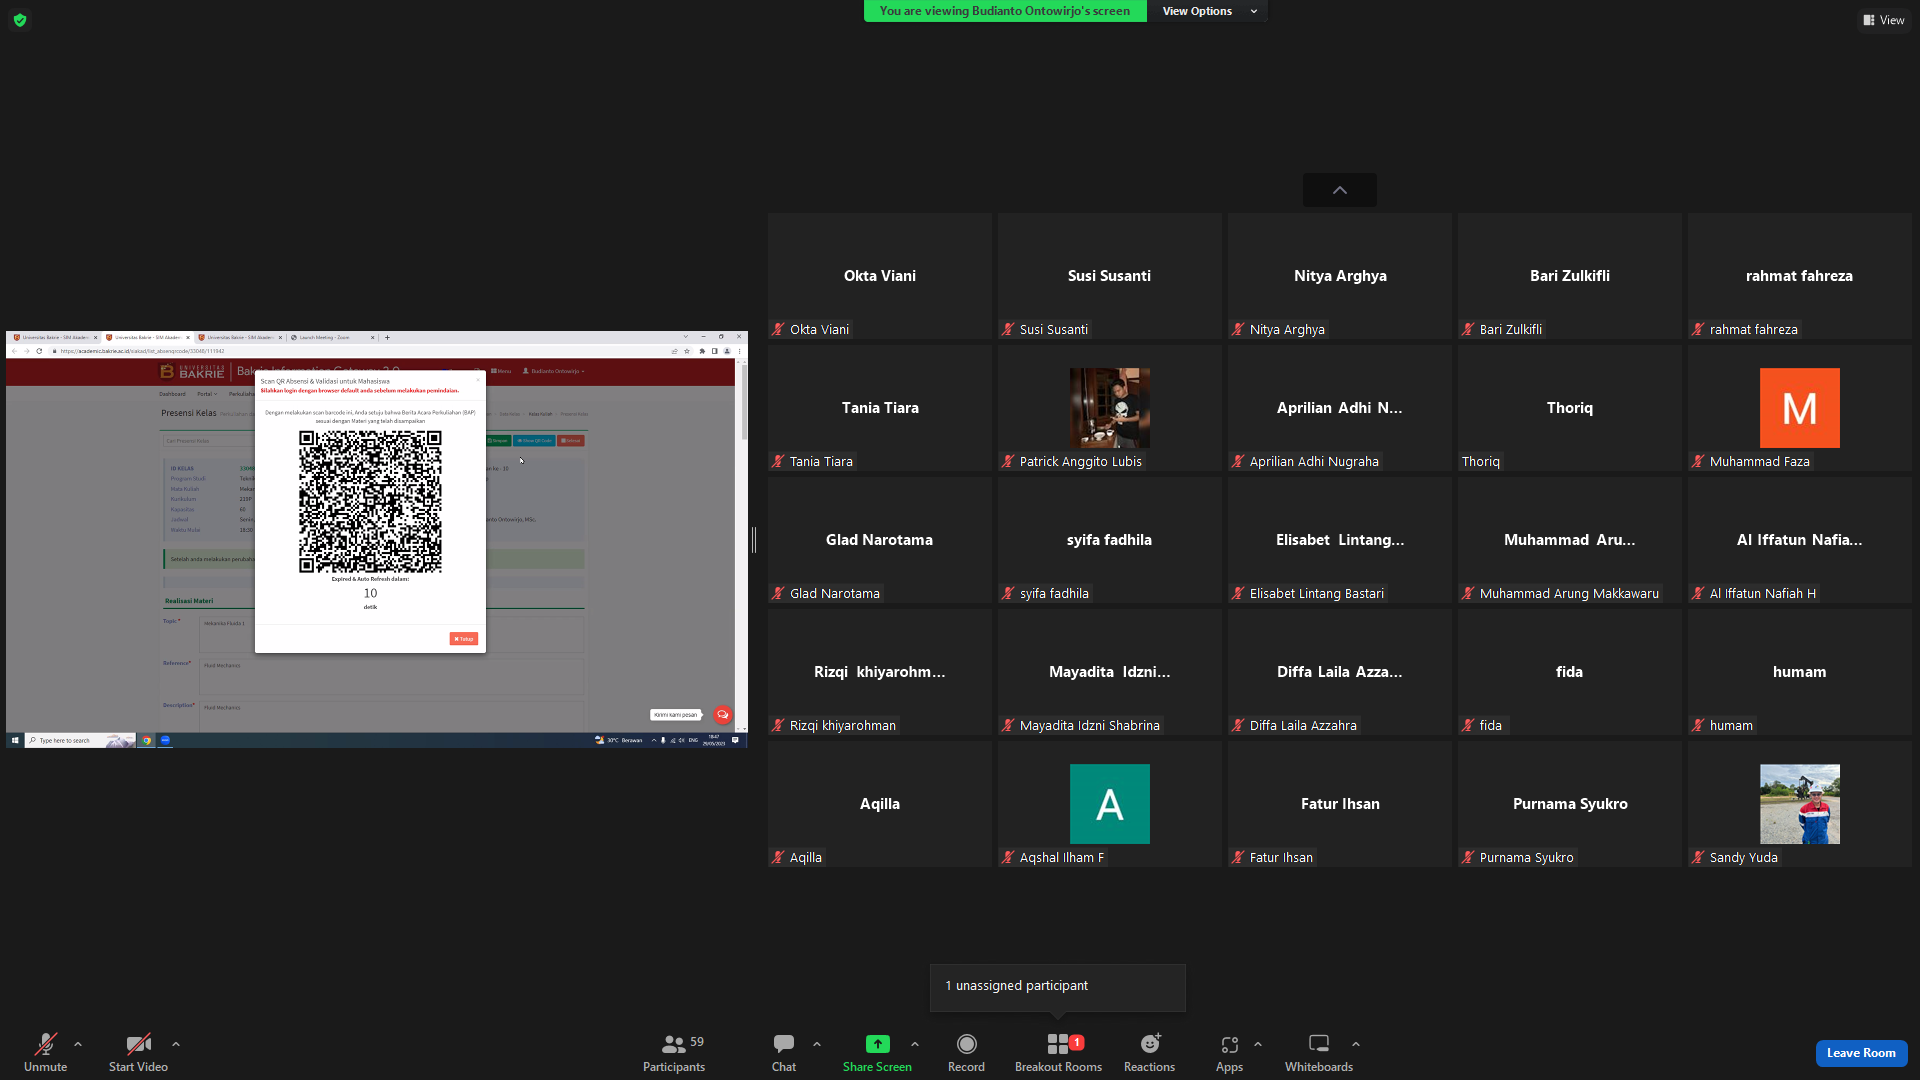Click the Chrome three-dot menu in shared screen
1920x1080 pixels.
click(x=739, y=351)
